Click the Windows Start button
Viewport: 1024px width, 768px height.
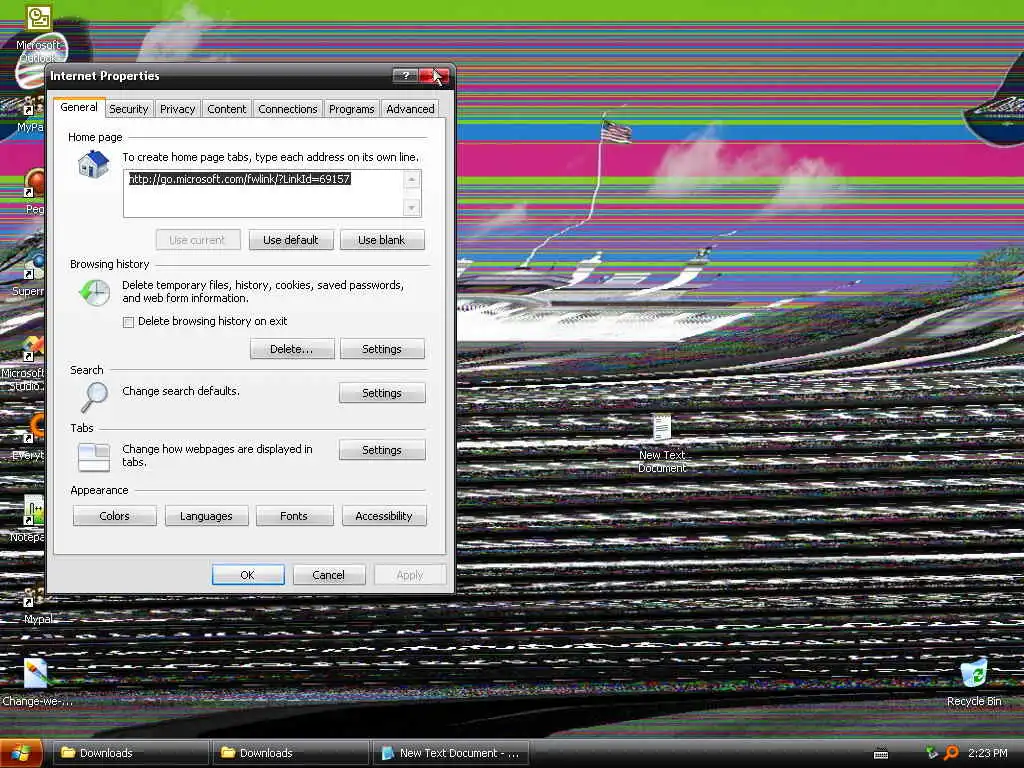(x=21, y=753)
